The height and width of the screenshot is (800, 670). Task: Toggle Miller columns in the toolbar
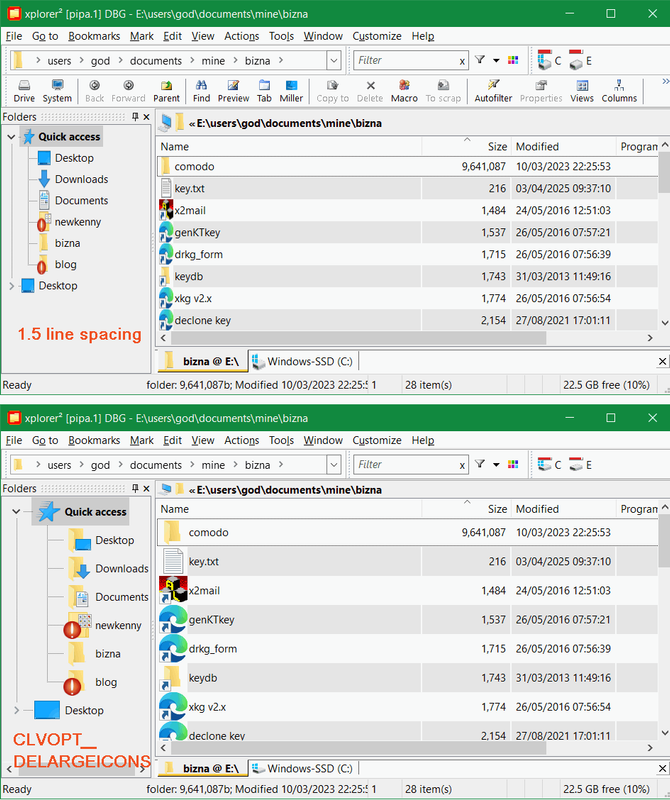click(x=291, y=91)
